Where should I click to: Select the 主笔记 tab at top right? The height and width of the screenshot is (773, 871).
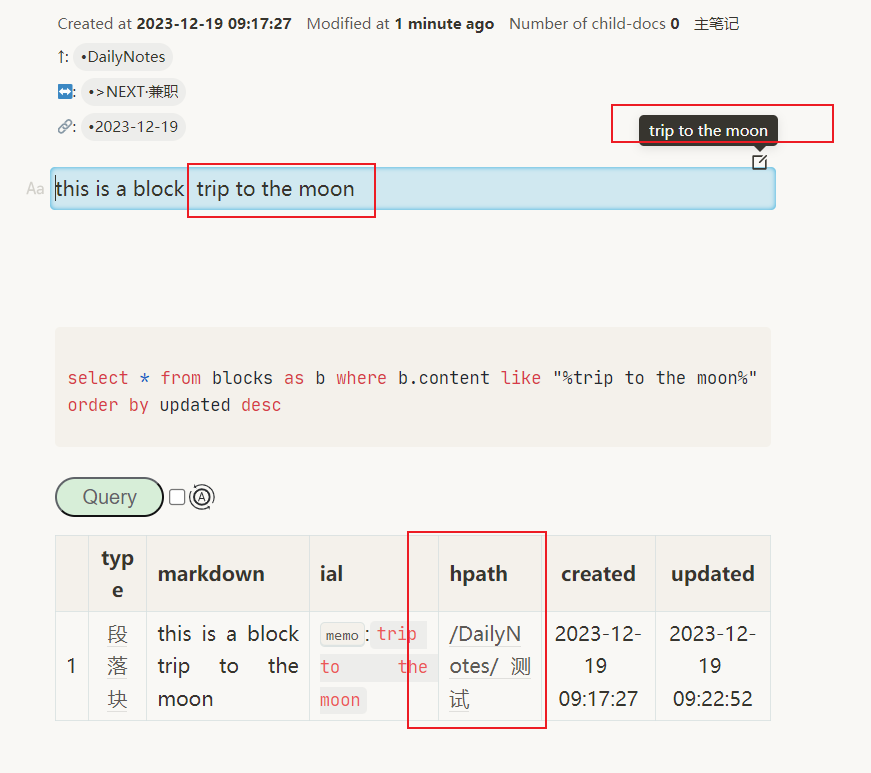click(x=716, y=23)
